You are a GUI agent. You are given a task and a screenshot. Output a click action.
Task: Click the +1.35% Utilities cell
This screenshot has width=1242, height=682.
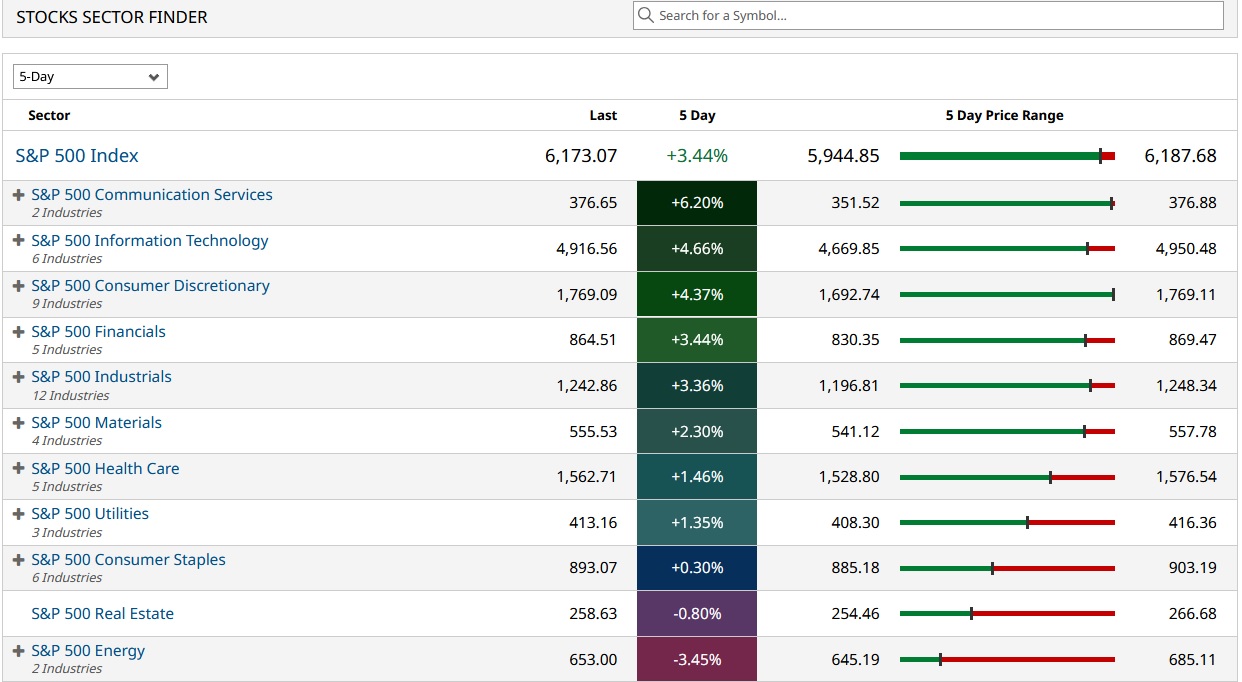[697, 522]
